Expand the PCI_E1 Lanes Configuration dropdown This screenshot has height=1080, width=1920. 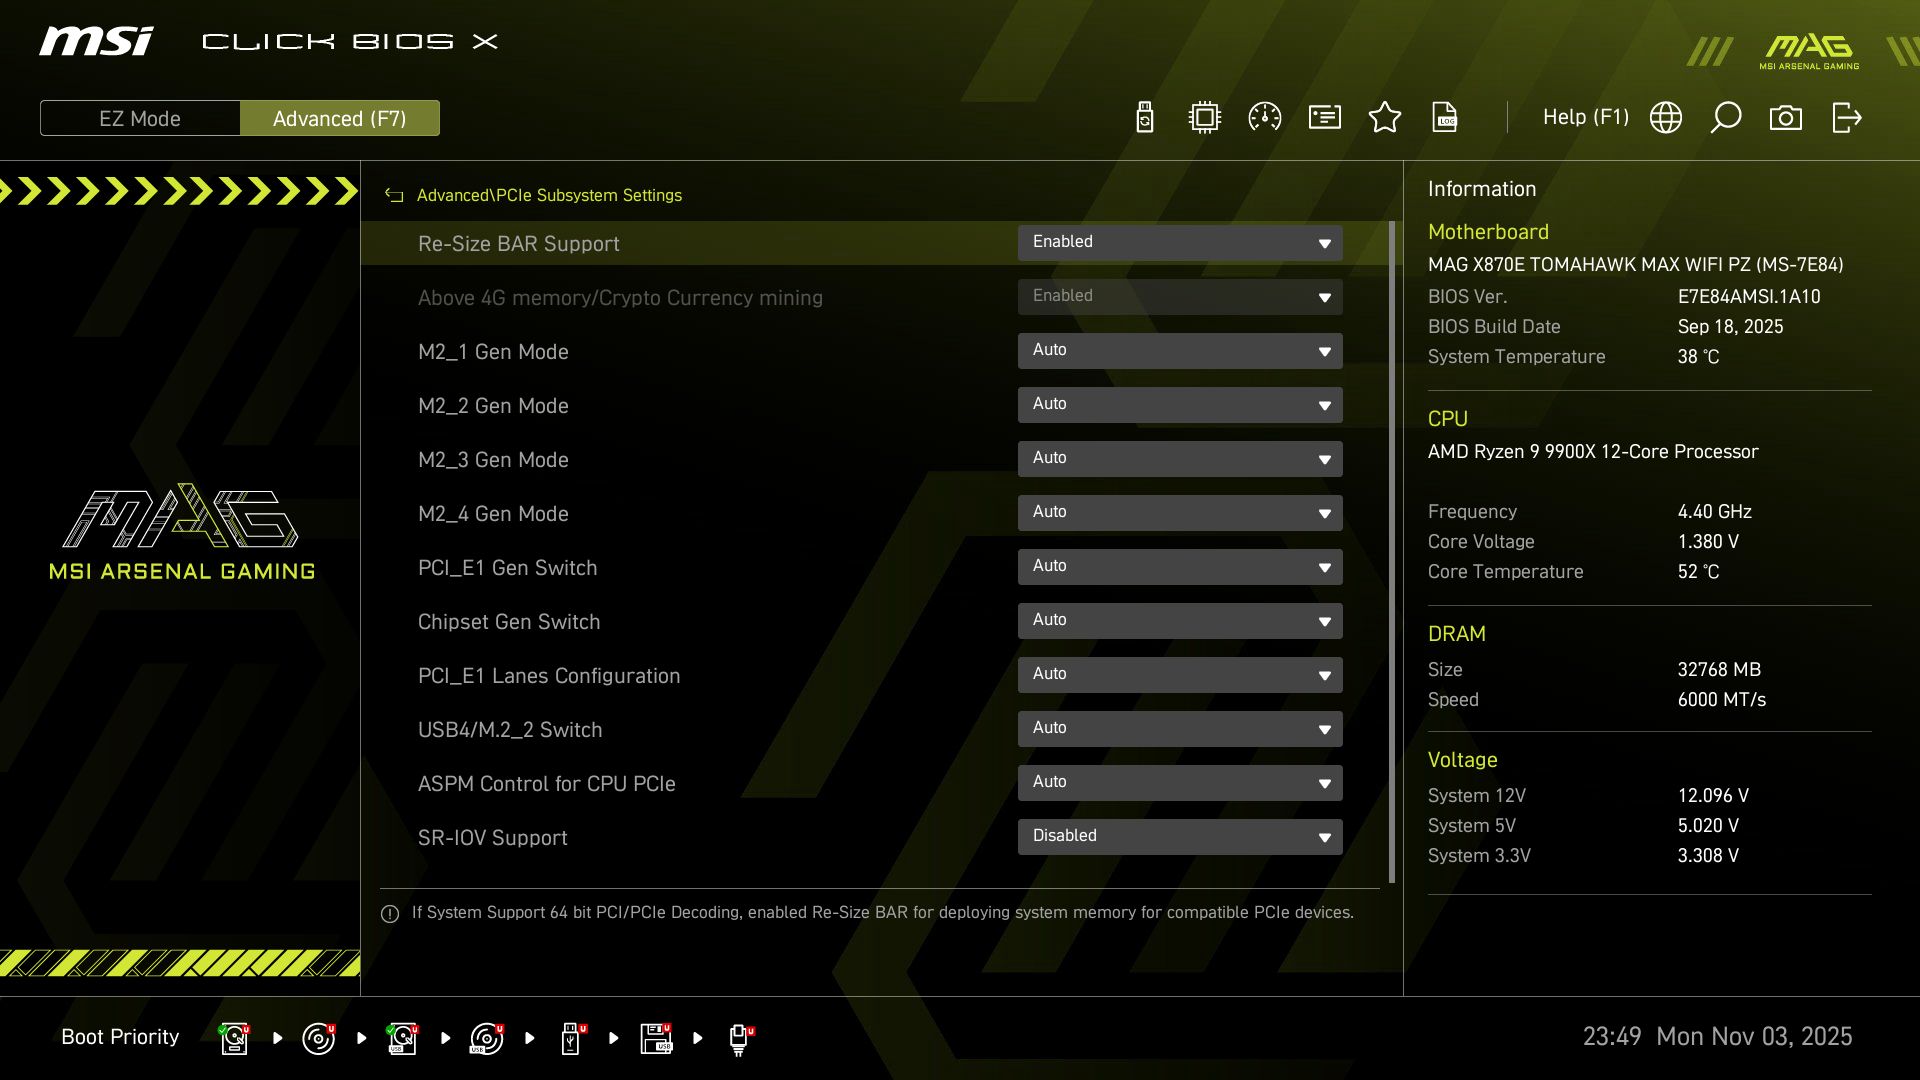point(1180,674)
